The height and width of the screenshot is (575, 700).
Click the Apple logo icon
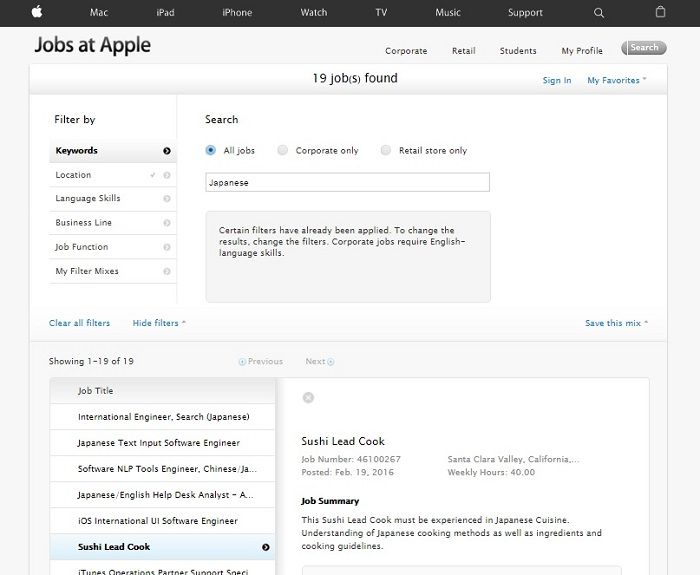coord(37,12)
